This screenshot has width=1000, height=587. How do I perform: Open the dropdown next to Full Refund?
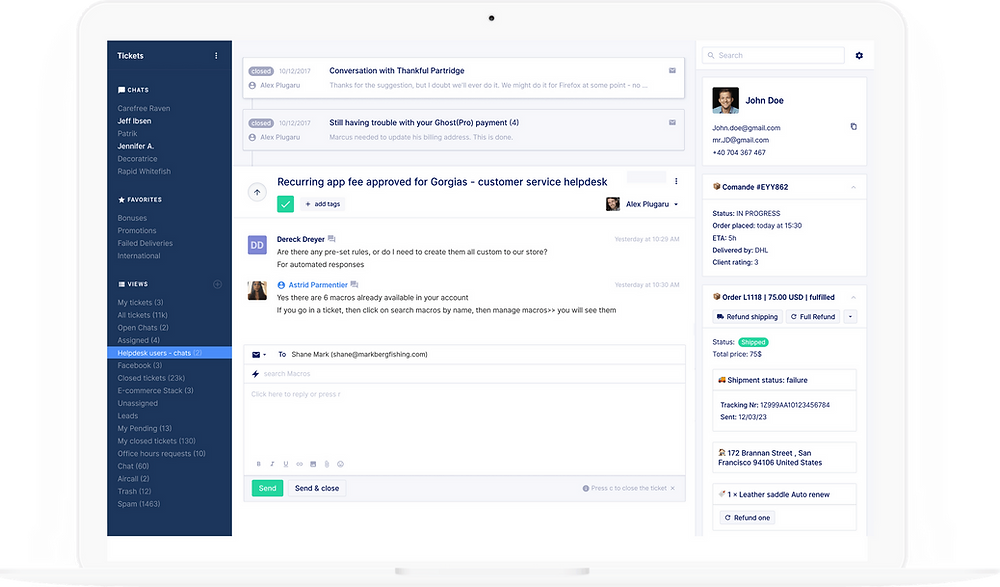click(850, 316)
